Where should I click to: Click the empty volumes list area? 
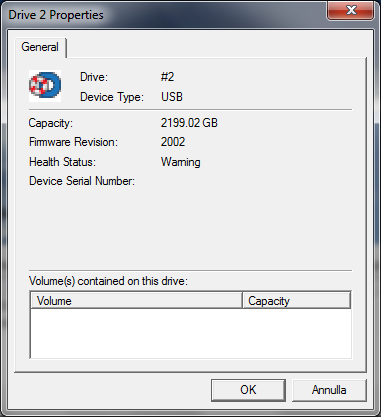pos(191,333)
